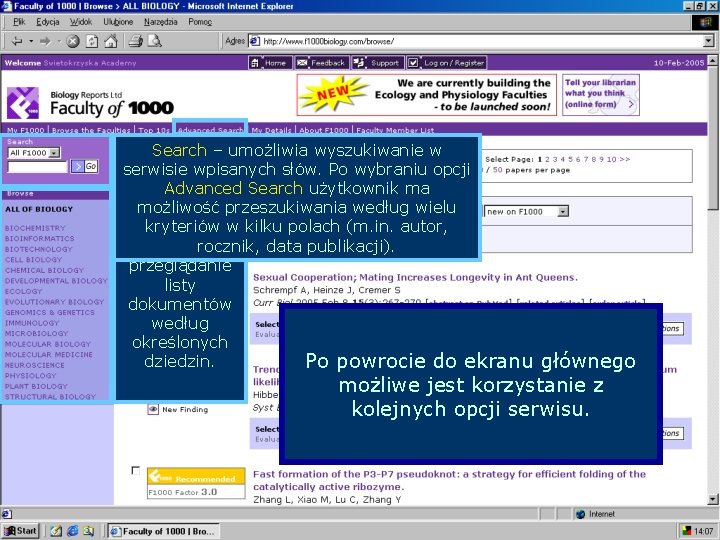Click the IE Back arrow button
Viewport: 720px width, 540px height.
click(17, 41)
